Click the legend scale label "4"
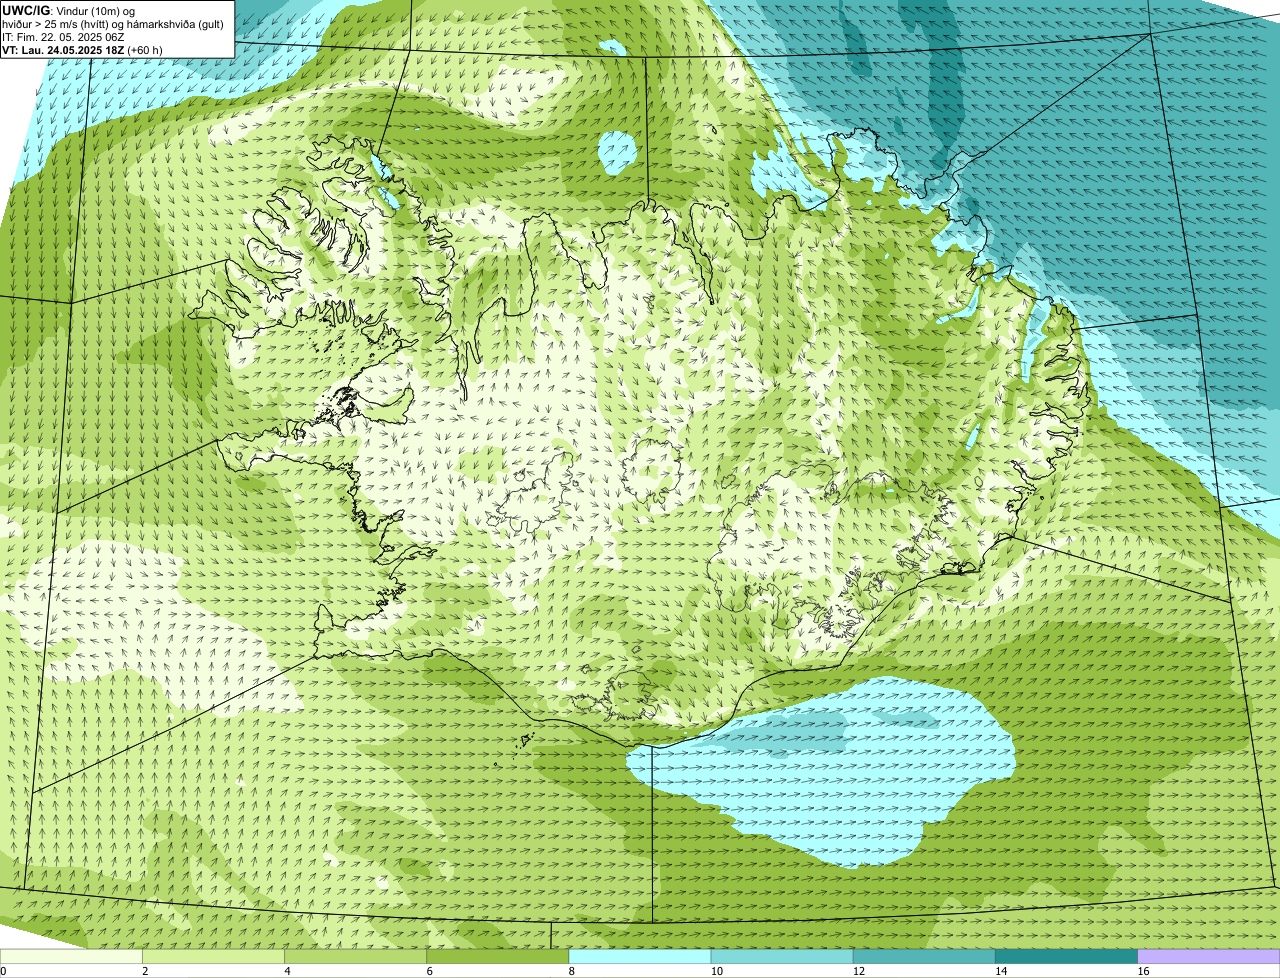Viewport: 1280px width, 978px height. 287,971
